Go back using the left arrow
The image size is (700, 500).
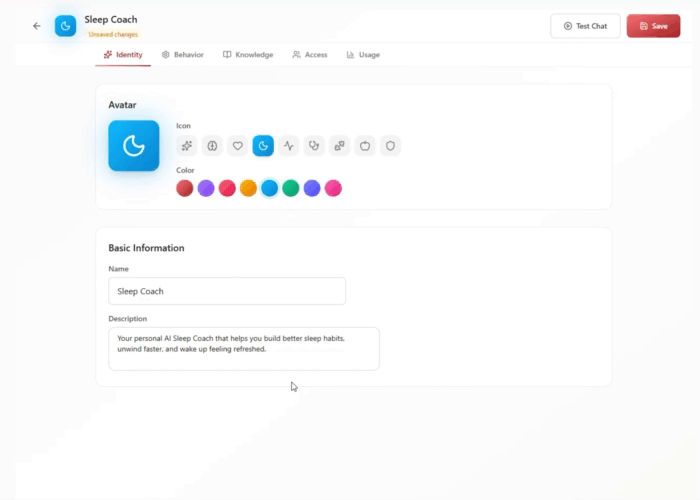point(37,26)
